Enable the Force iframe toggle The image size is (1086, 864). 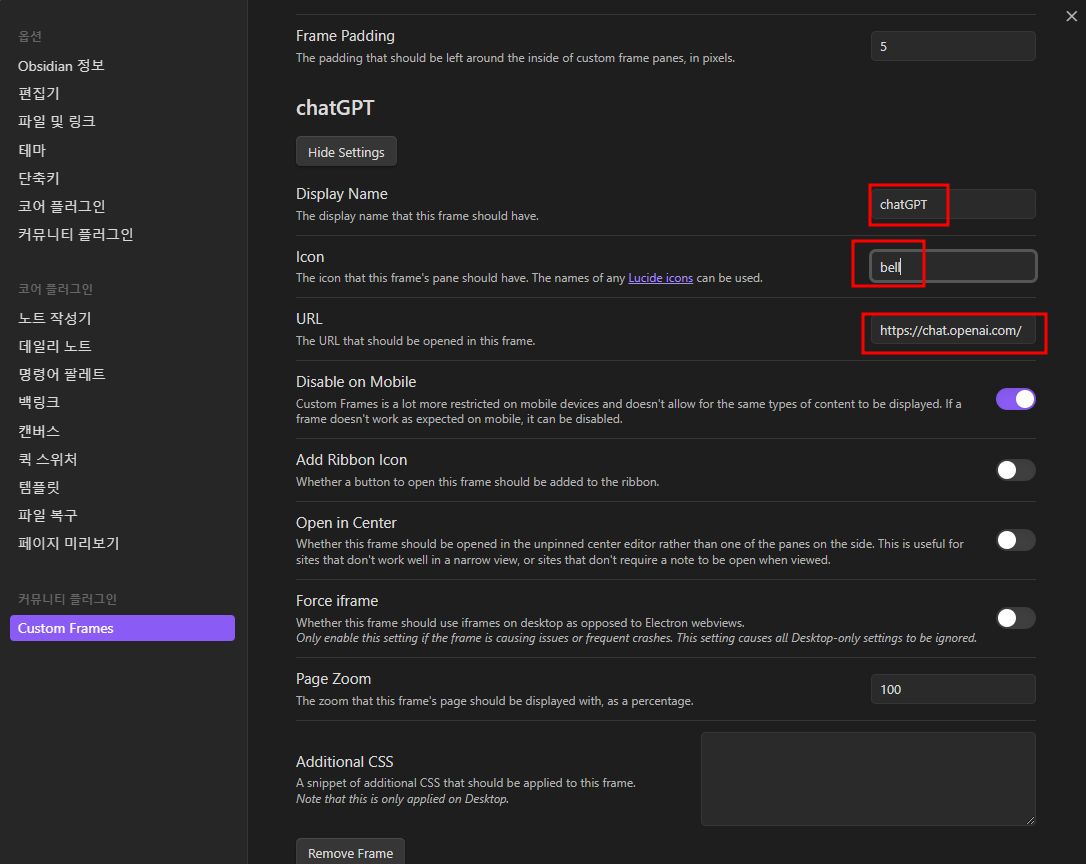(x=1015, y=618)
